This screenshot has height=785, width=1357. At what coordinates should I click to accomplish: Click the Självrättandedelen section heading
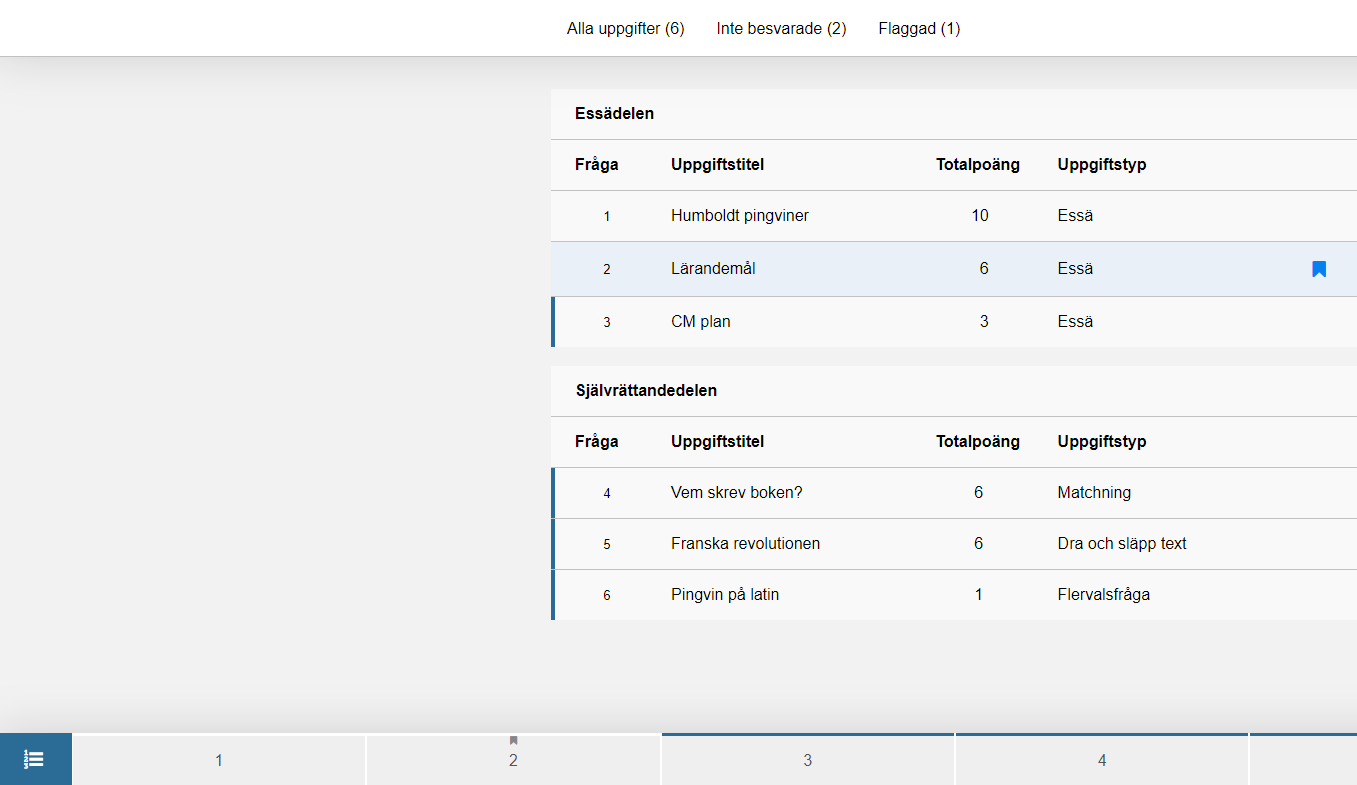[647, 391]
